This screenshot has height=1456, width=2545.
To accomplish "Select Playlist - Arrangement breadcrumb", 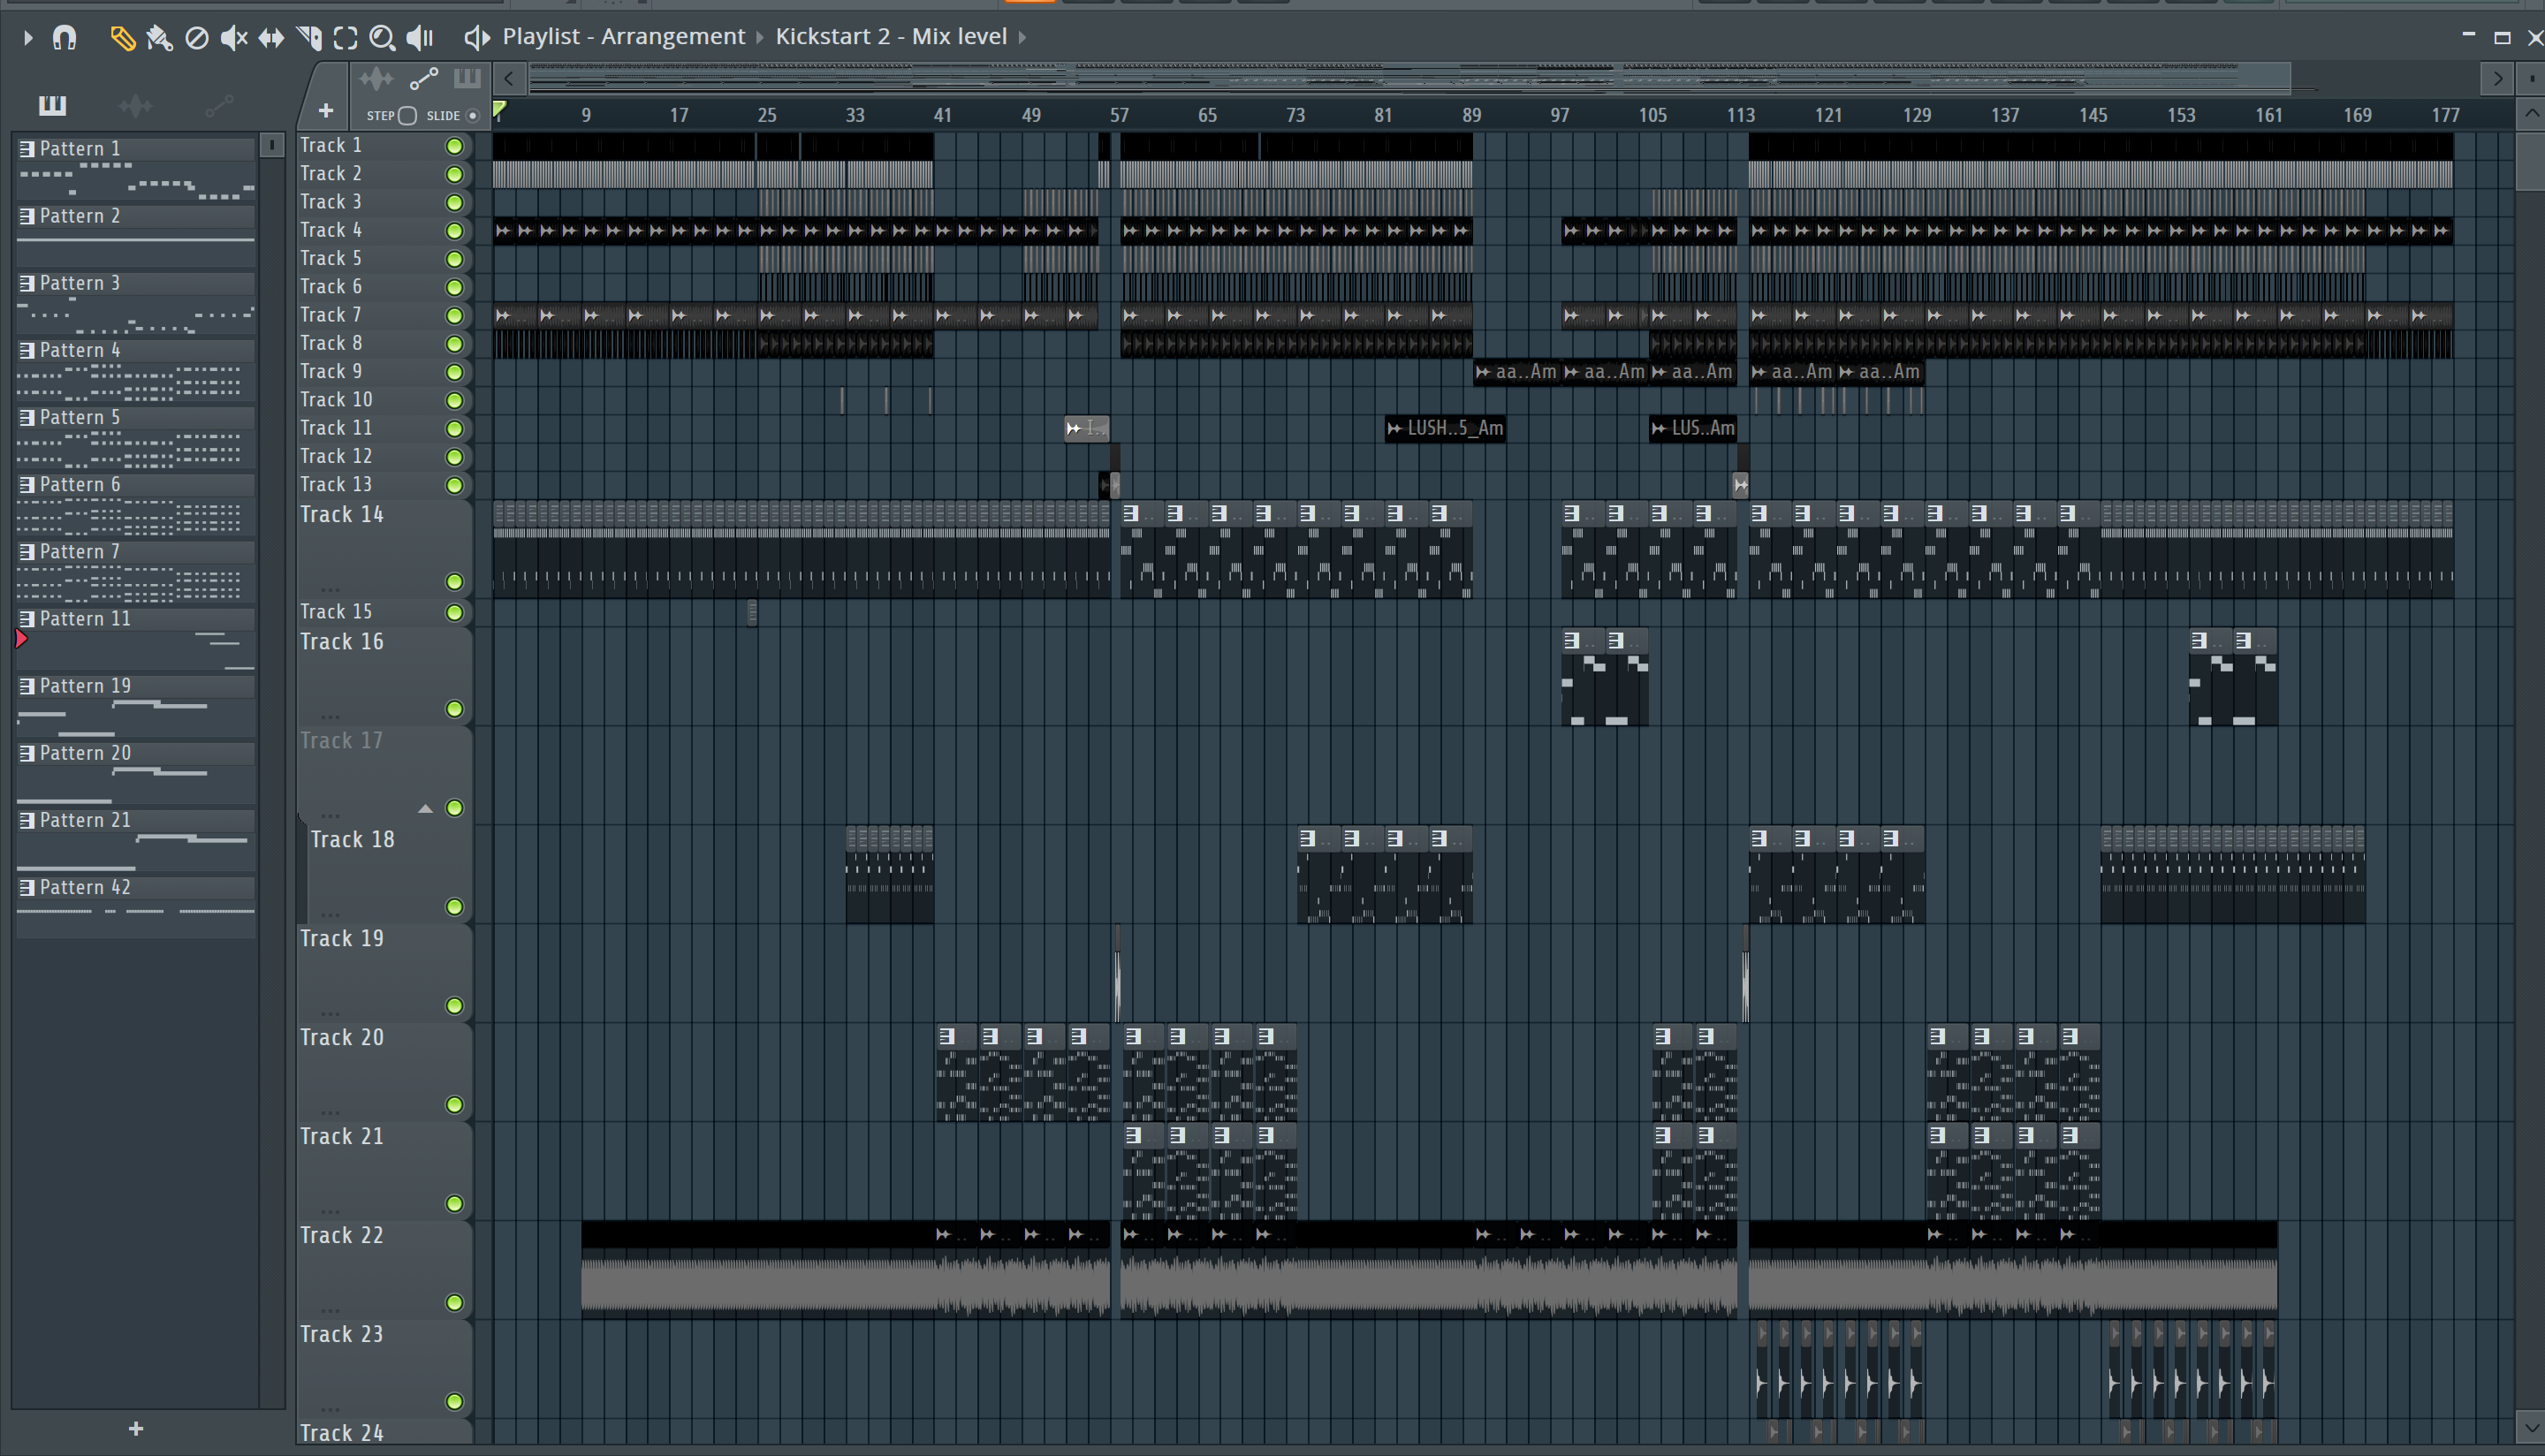I will tap(624, 37).
